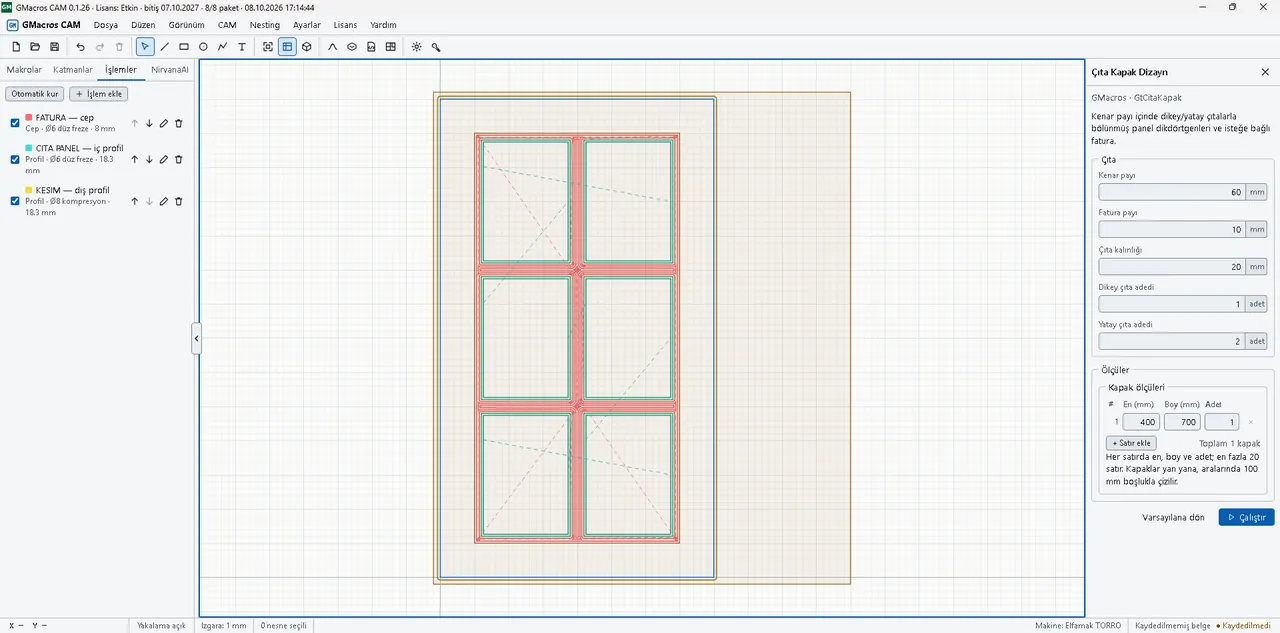Click the İşlem ekle button
This screenshot has width=1280, height=633.
tap(98, 93)
